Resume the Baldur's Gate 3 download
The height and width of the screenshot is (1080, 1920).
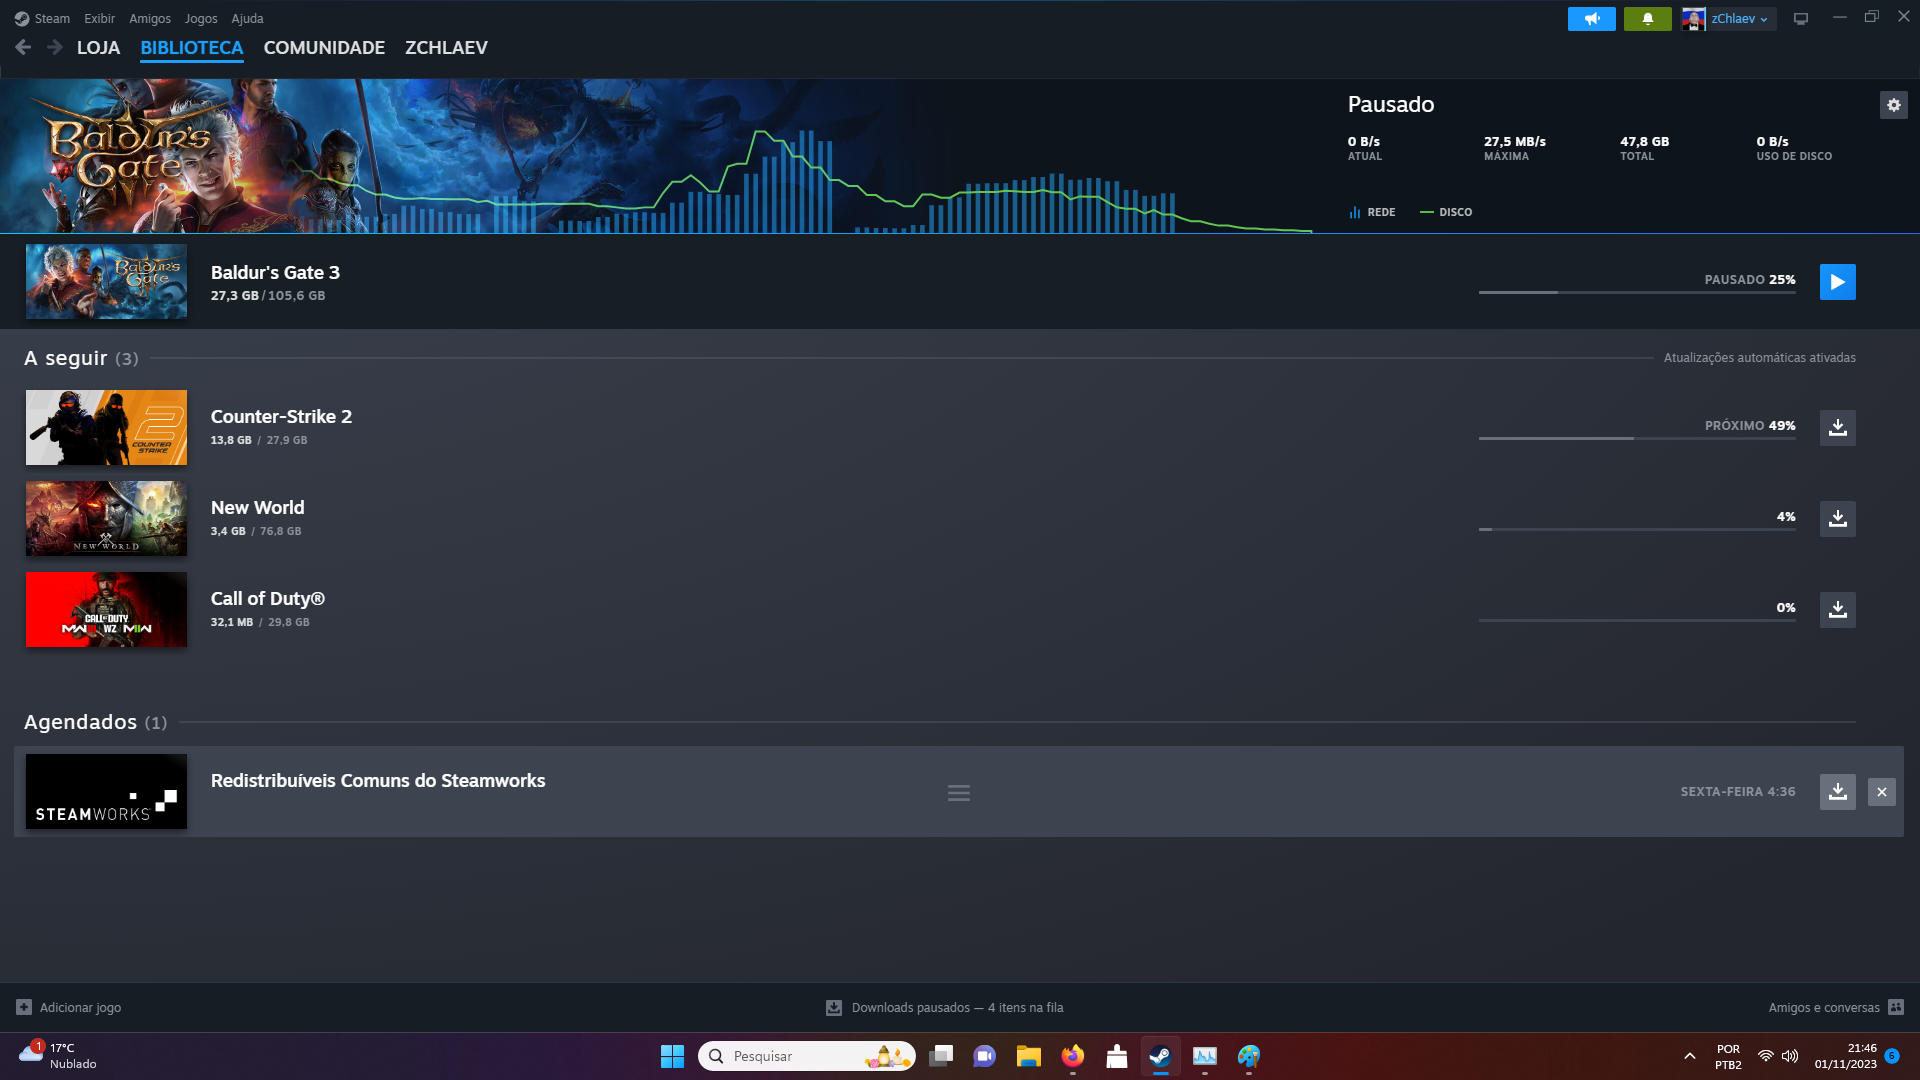point(1837,282)
